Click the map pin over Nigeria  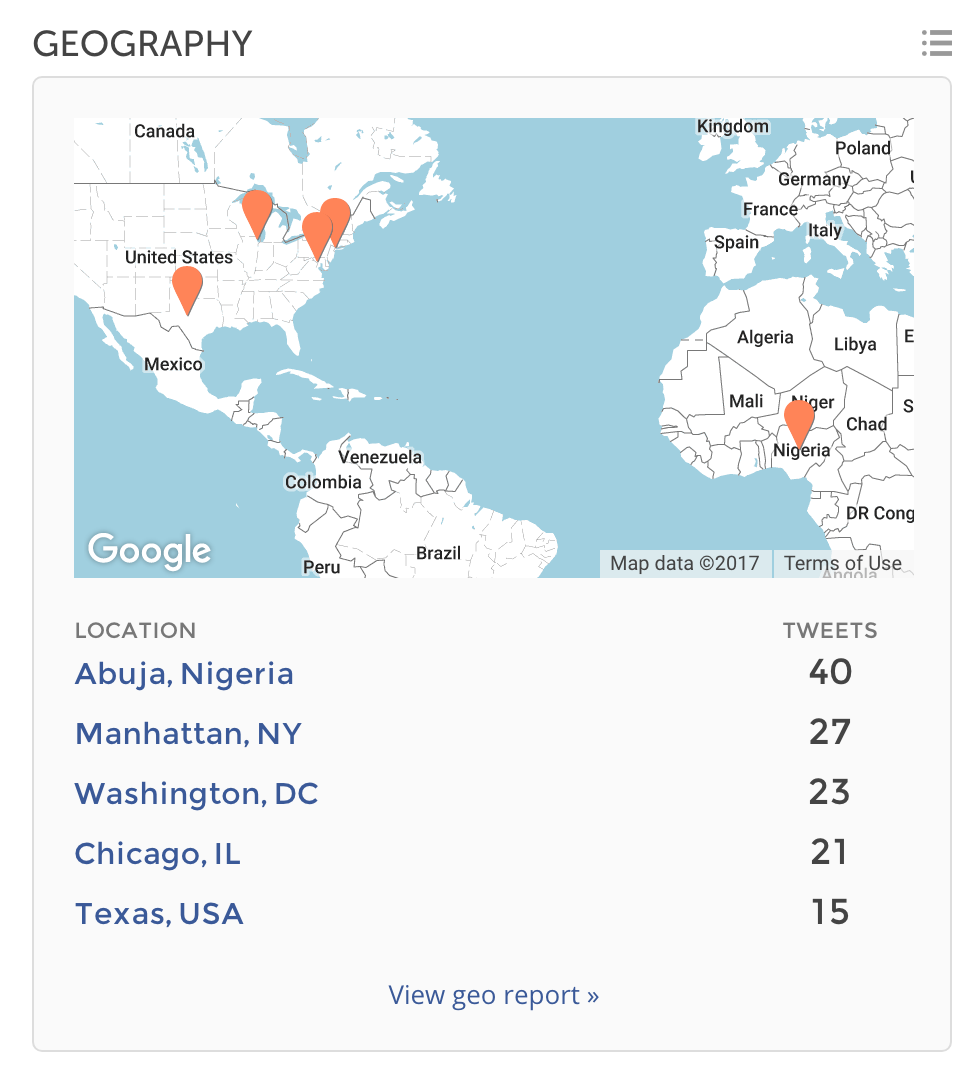(799, 420)
